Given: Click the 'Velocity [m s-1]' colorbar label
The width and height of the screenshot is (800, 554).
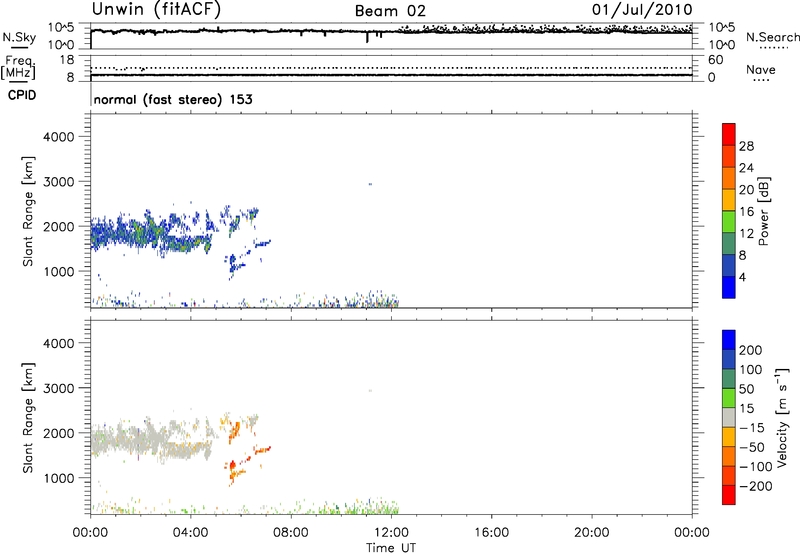Looking at the screenshot, I should [x=782, y=417].
